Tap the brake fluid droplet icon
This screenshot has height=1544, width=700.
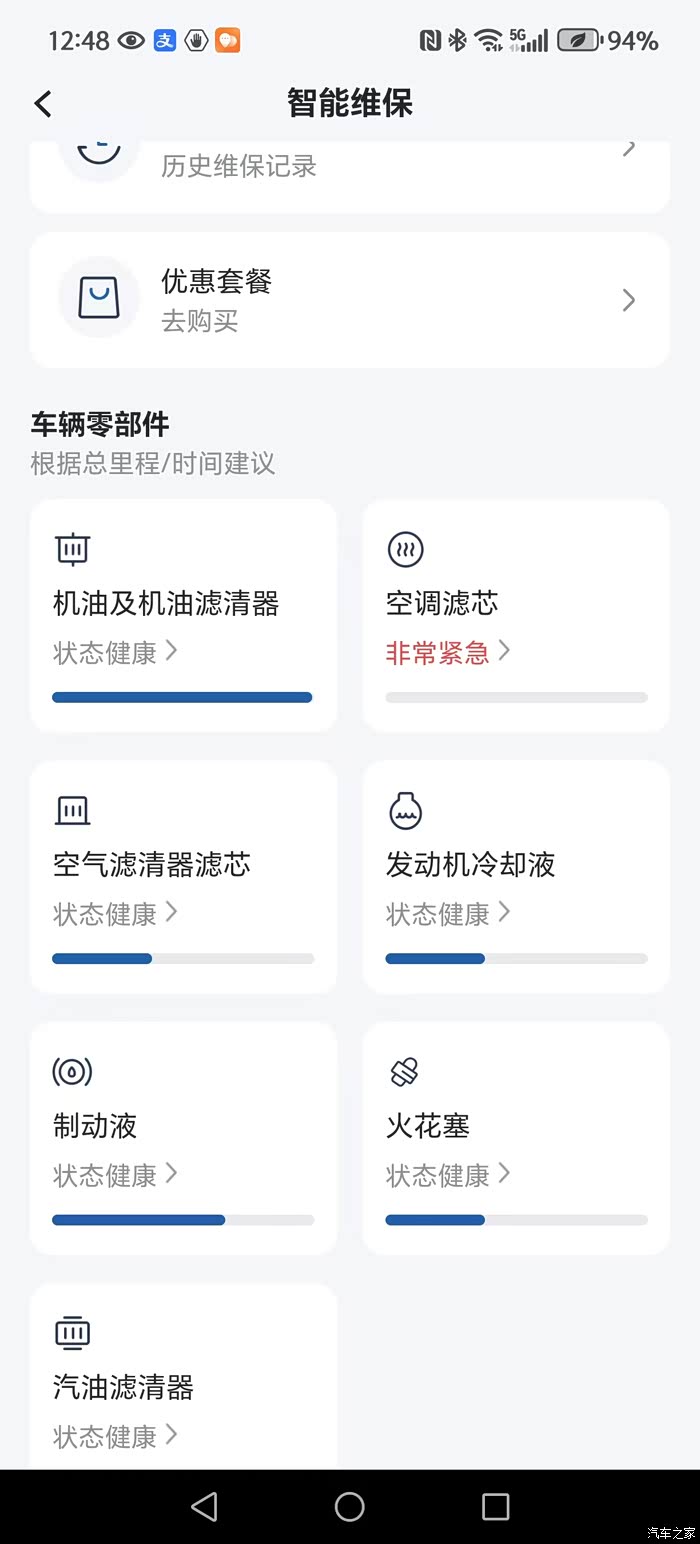pos(72,1072)
